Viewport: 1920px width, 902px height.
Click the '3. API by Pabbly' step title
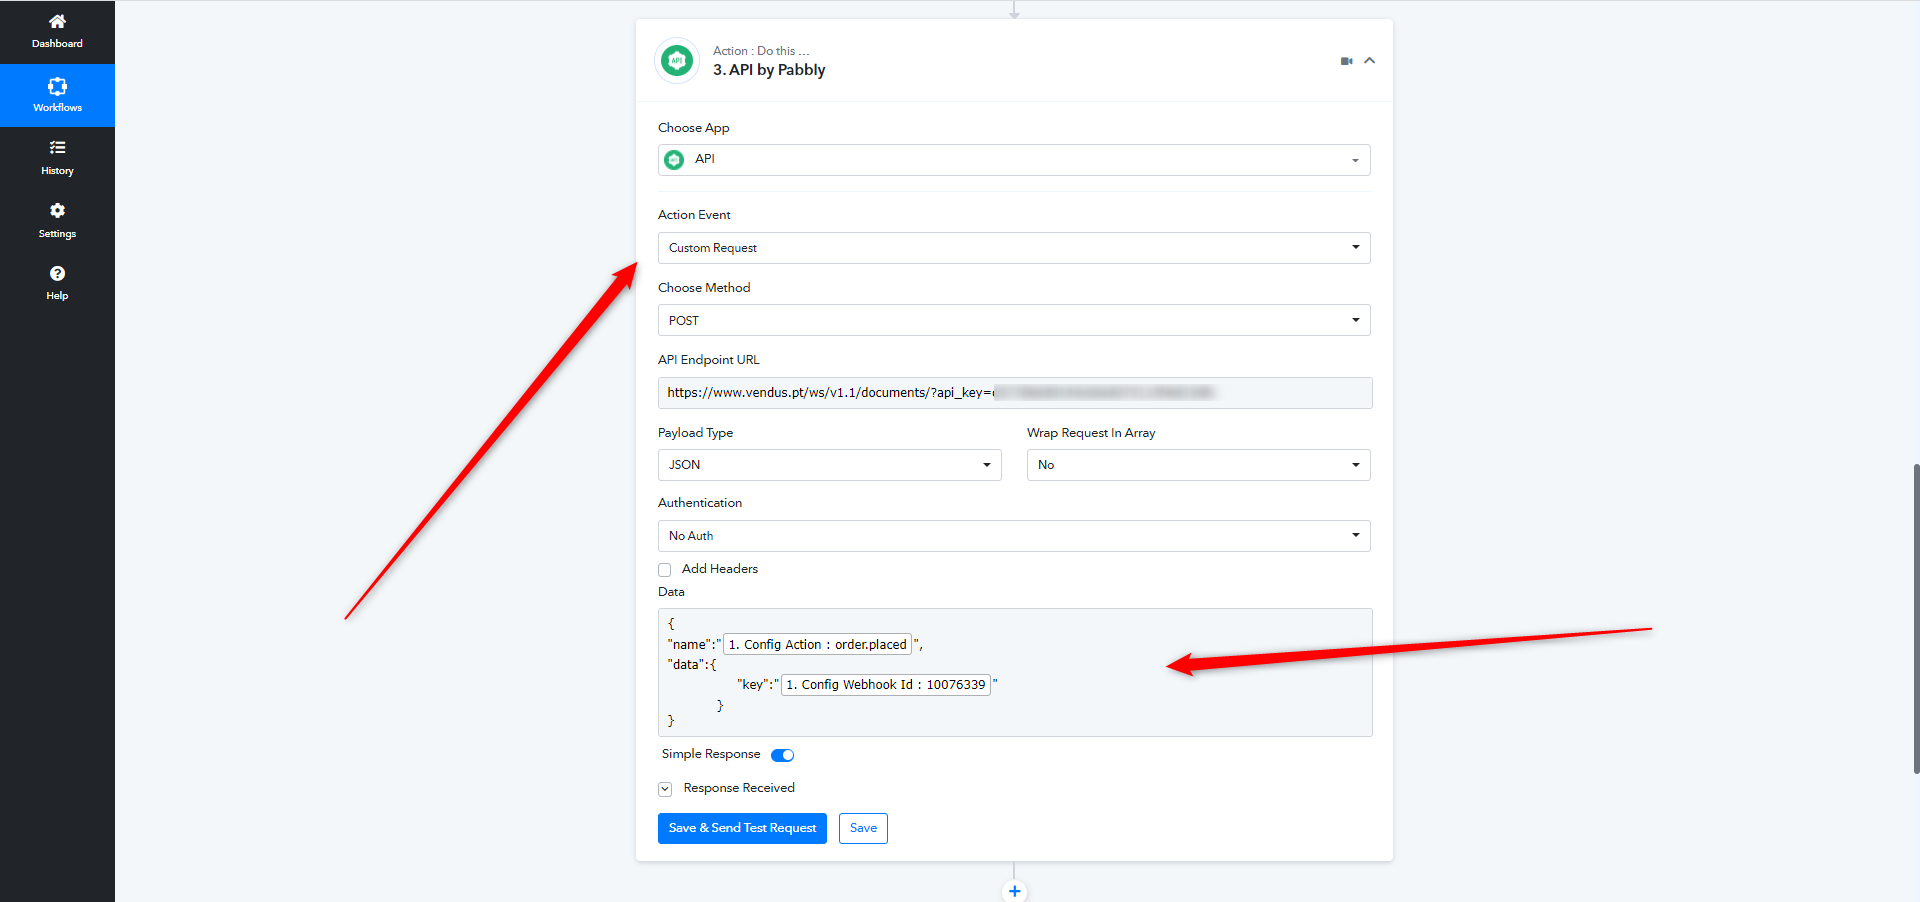coord(769,70)
